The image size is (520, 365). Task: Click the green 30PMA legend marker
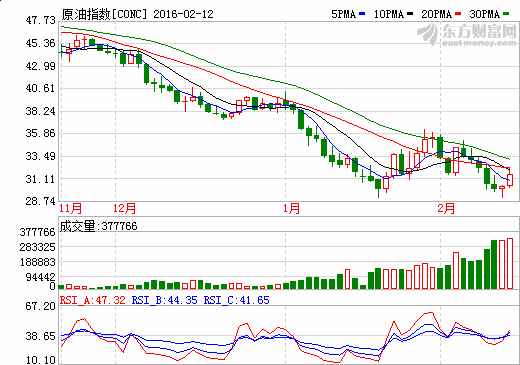click(506, 14)
